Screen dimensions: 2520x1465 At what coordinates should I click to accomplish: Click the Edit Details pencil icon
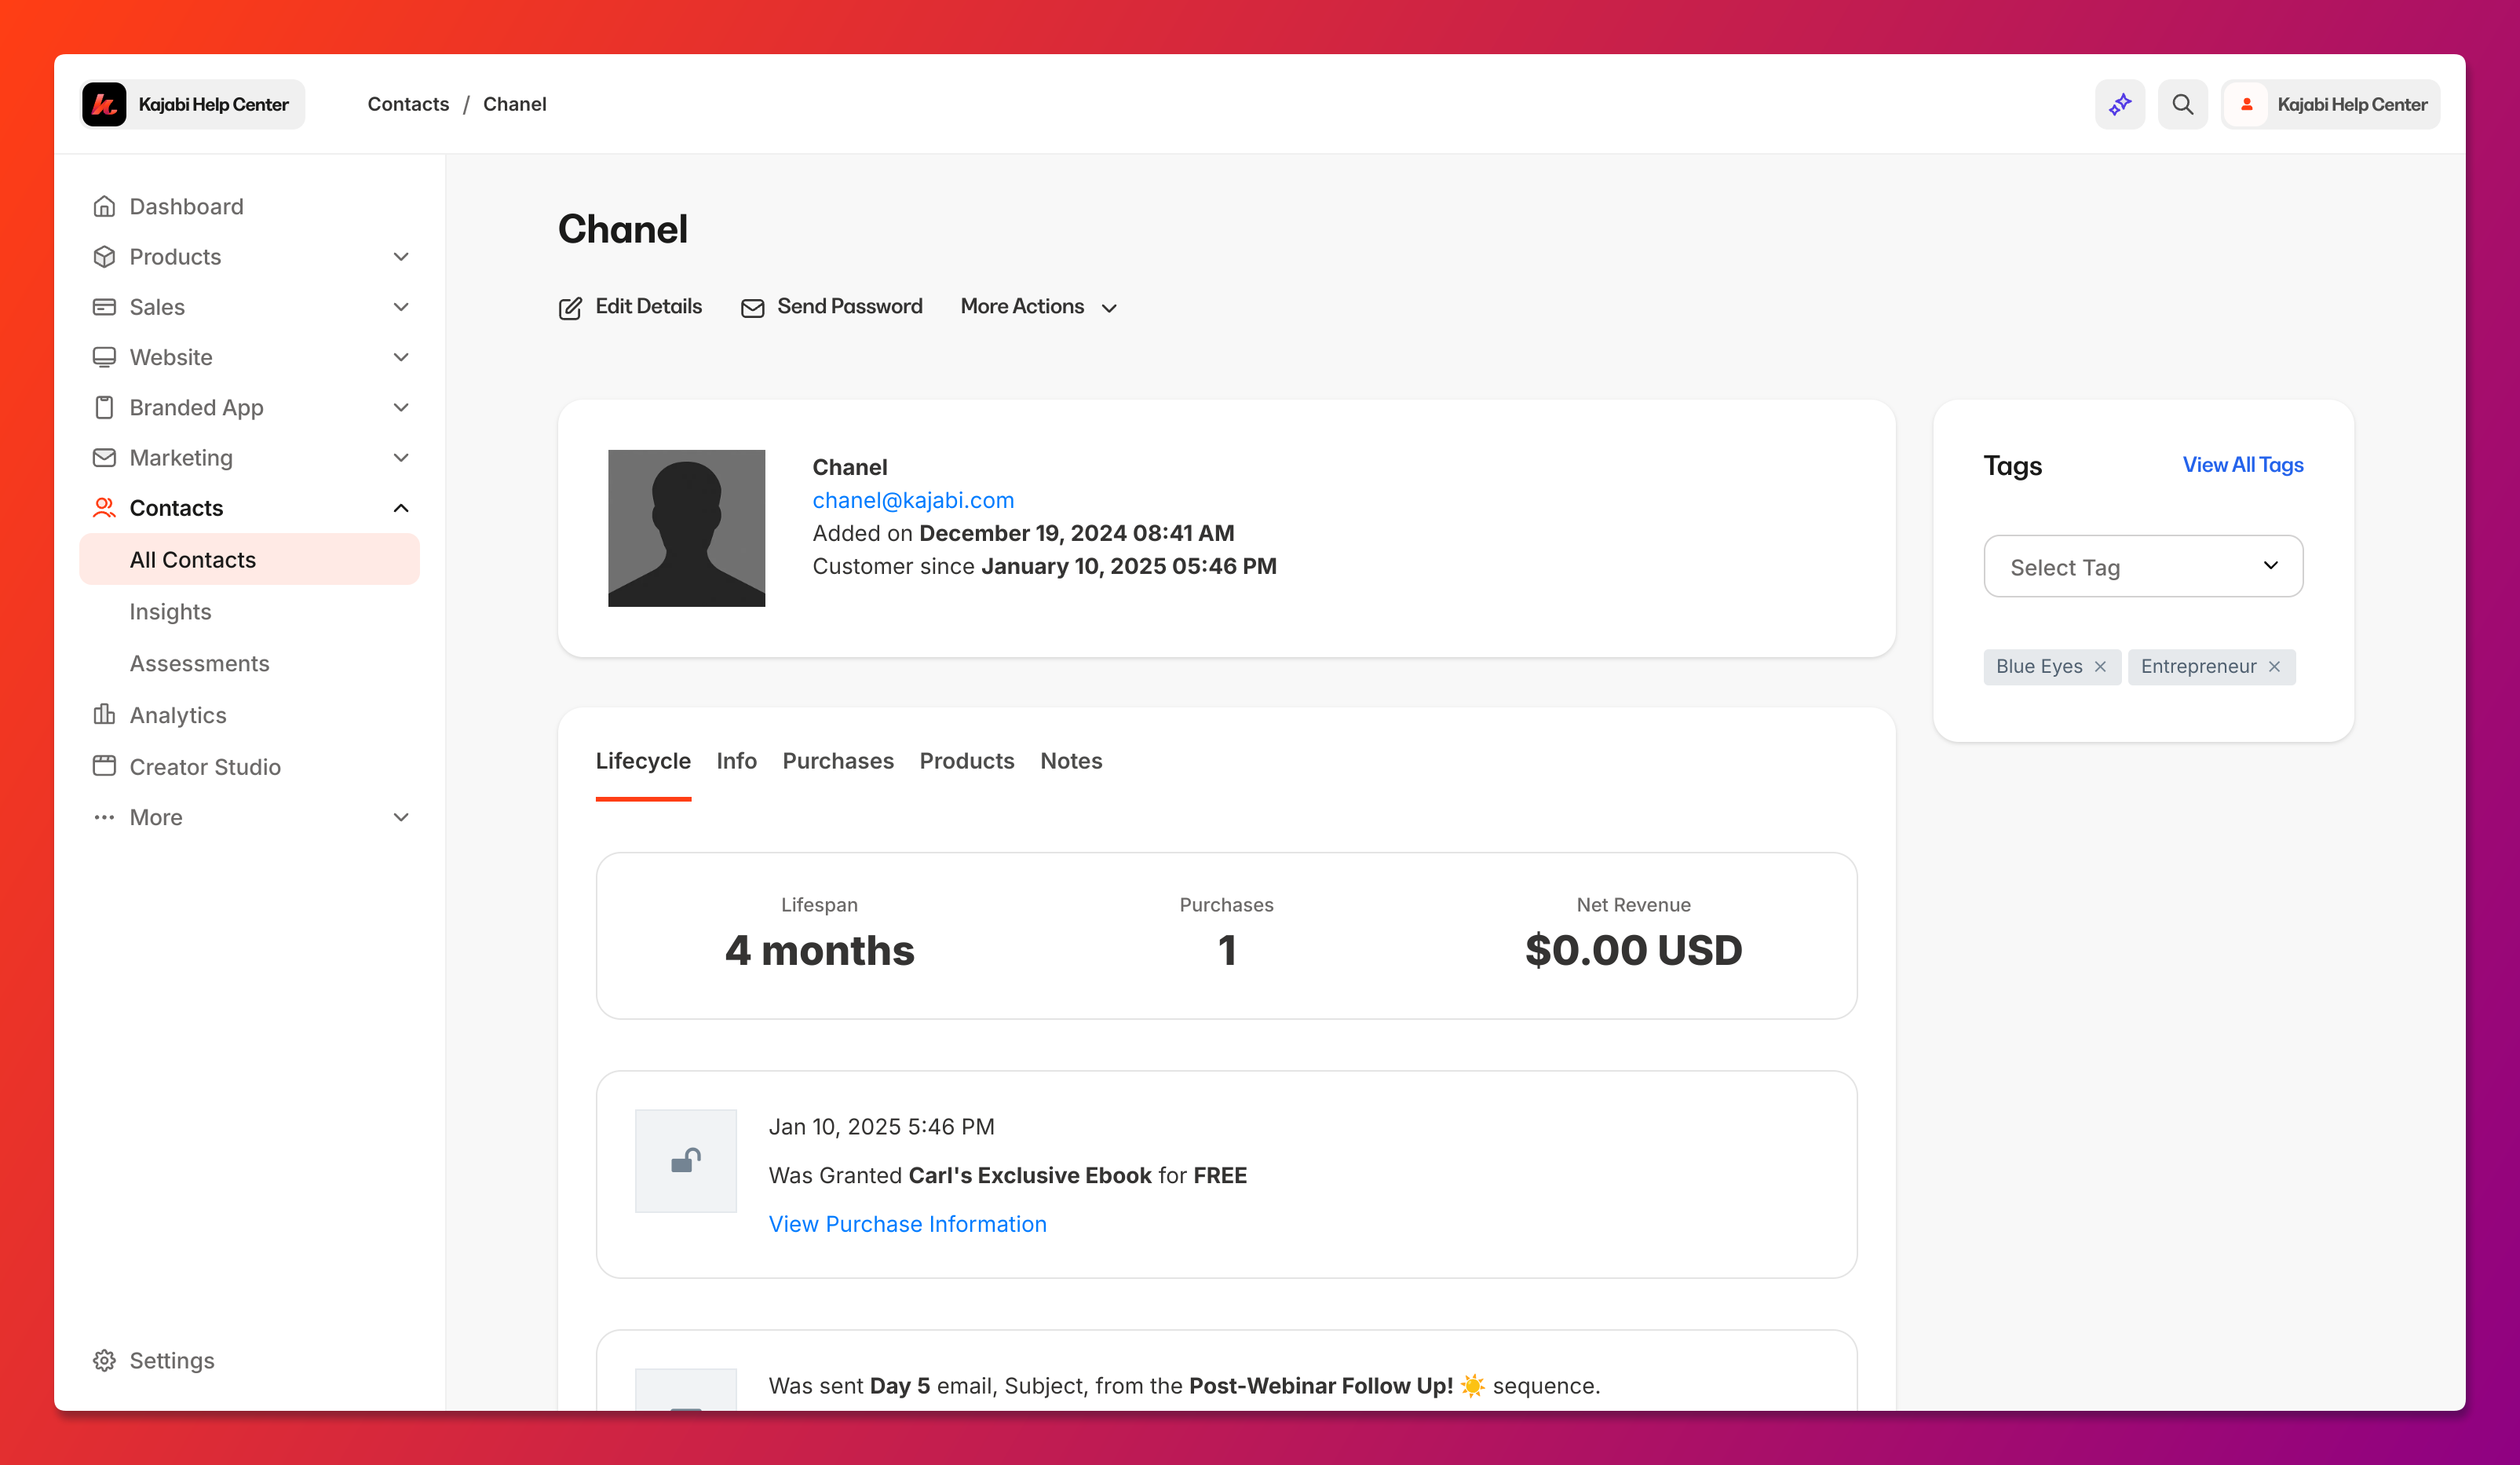[570, 308]
